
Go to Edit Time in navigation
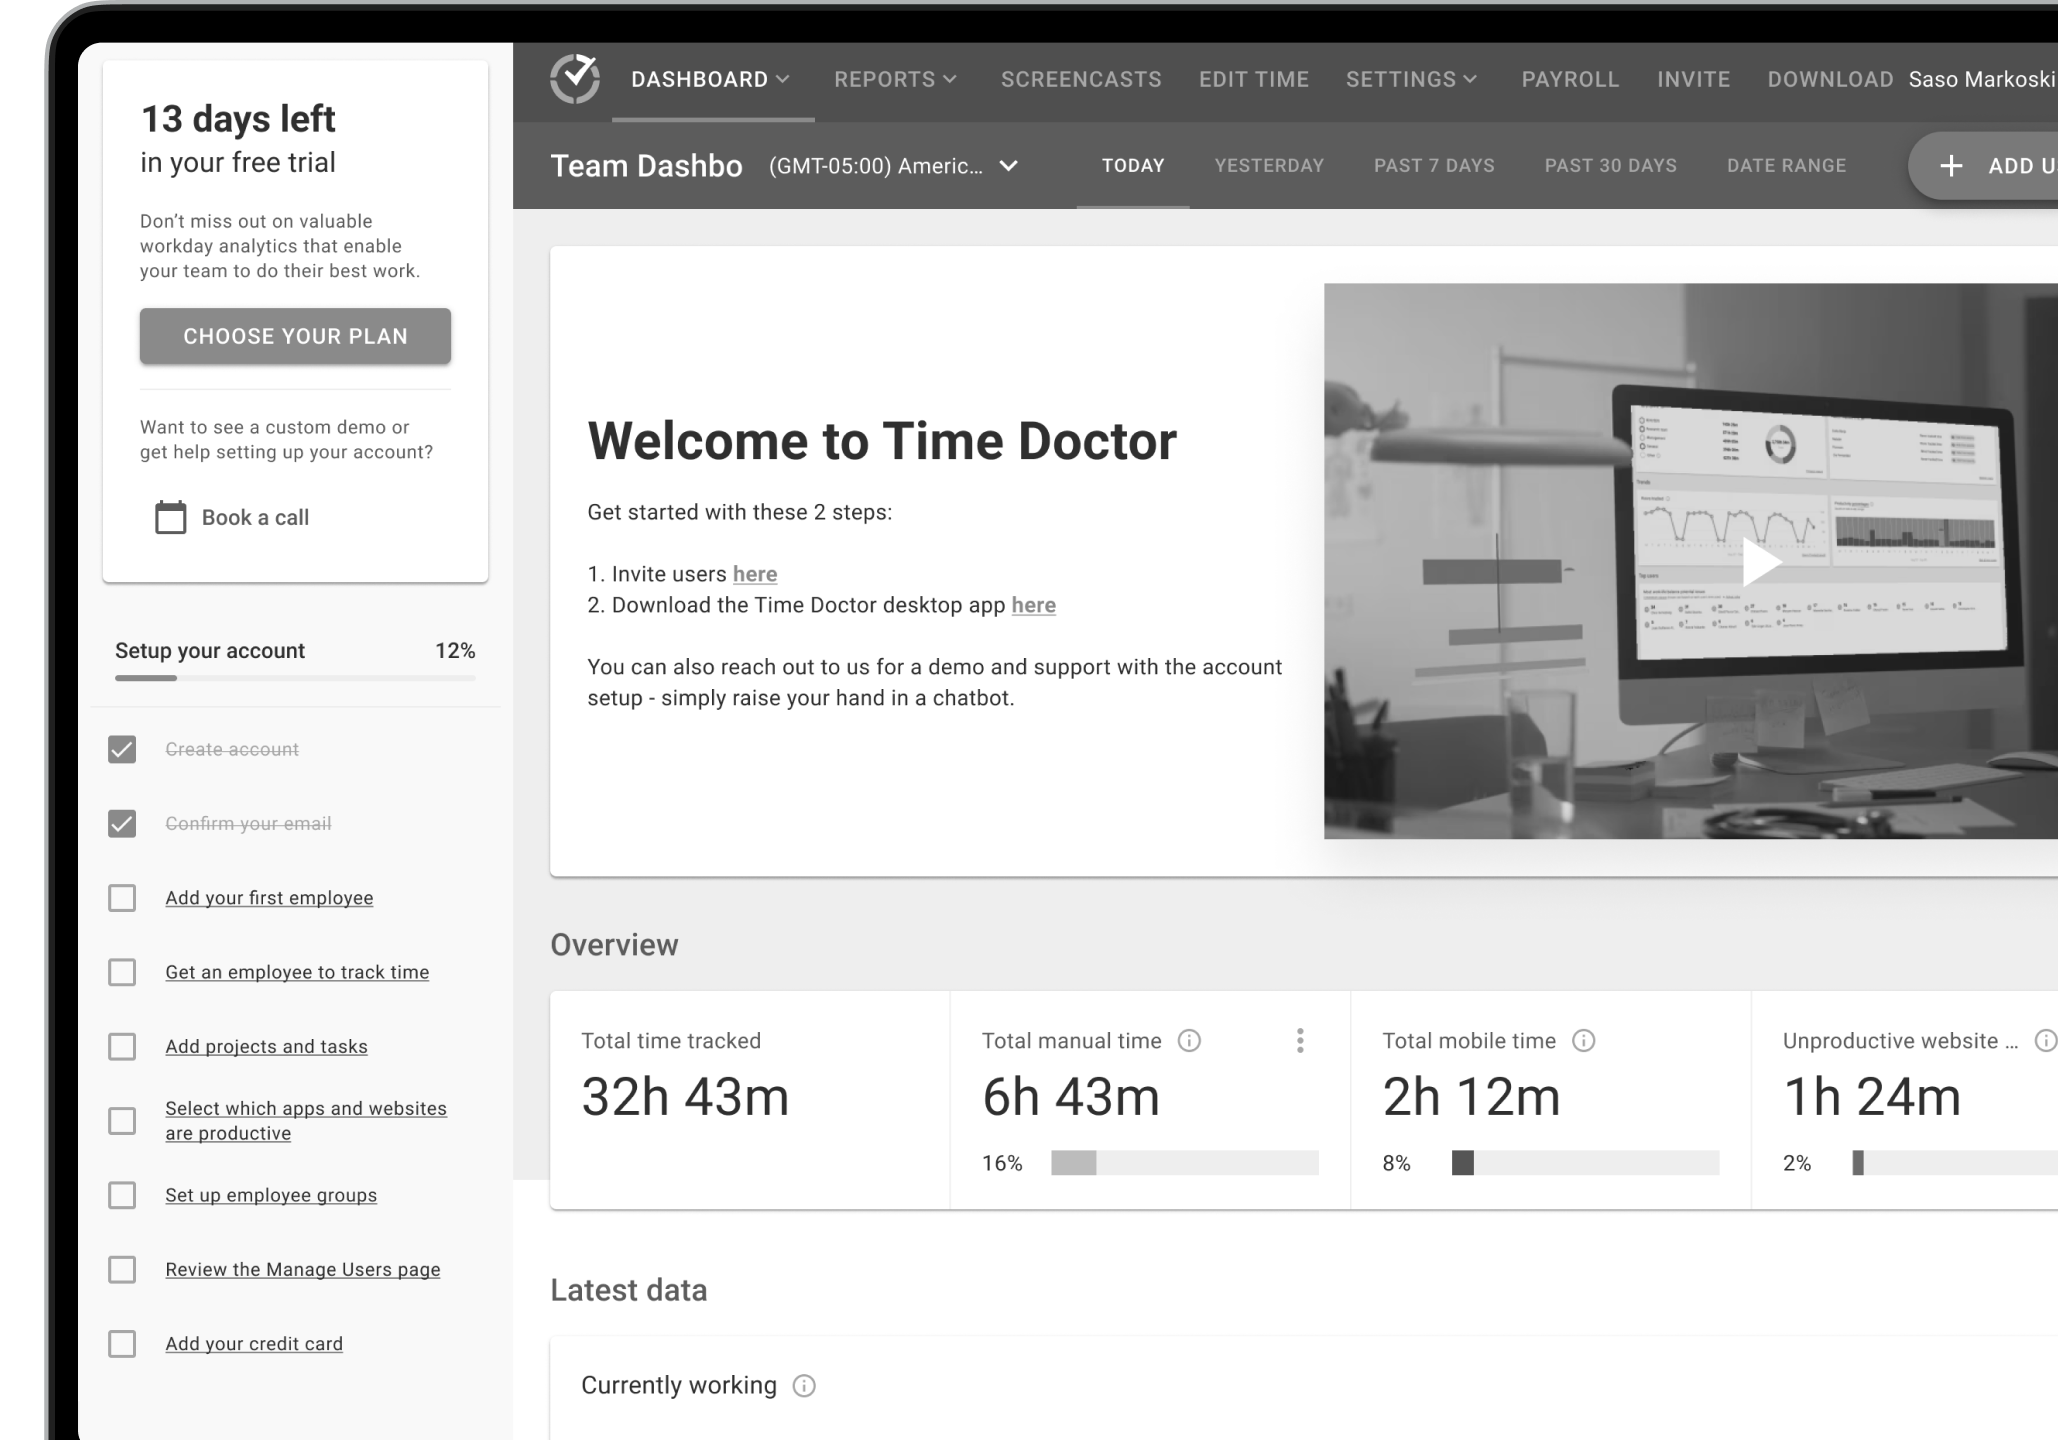click(1254, 79)
